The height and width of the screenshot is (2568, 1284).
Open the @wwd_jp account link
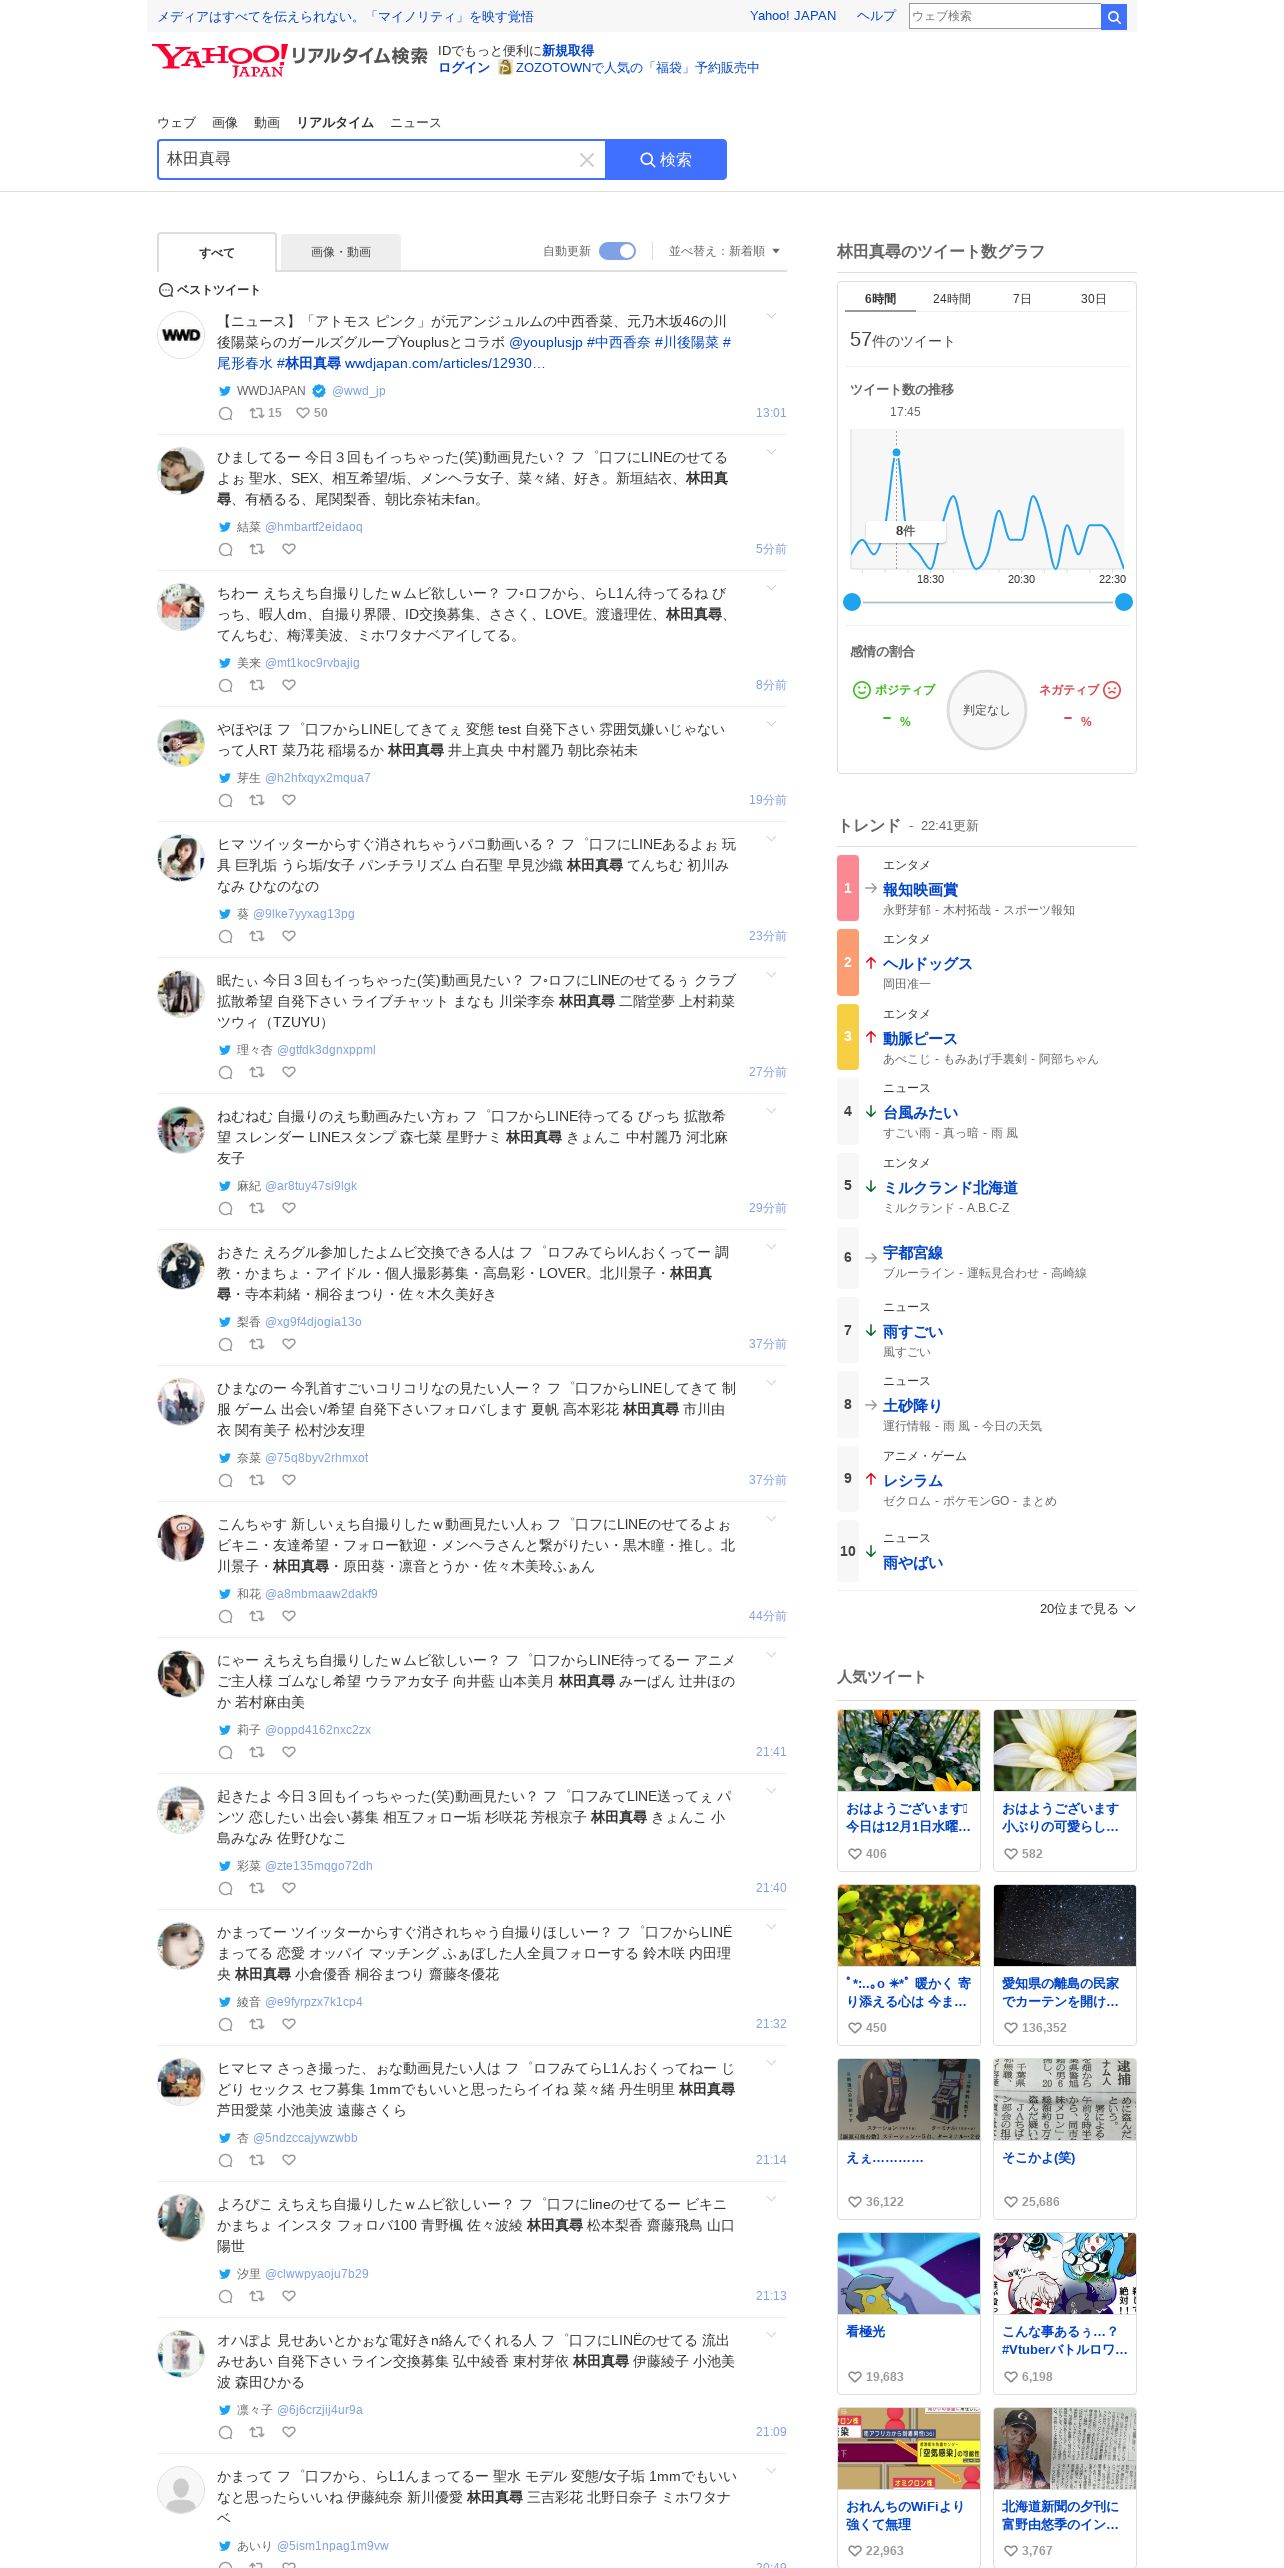click(x=359, y=391)
